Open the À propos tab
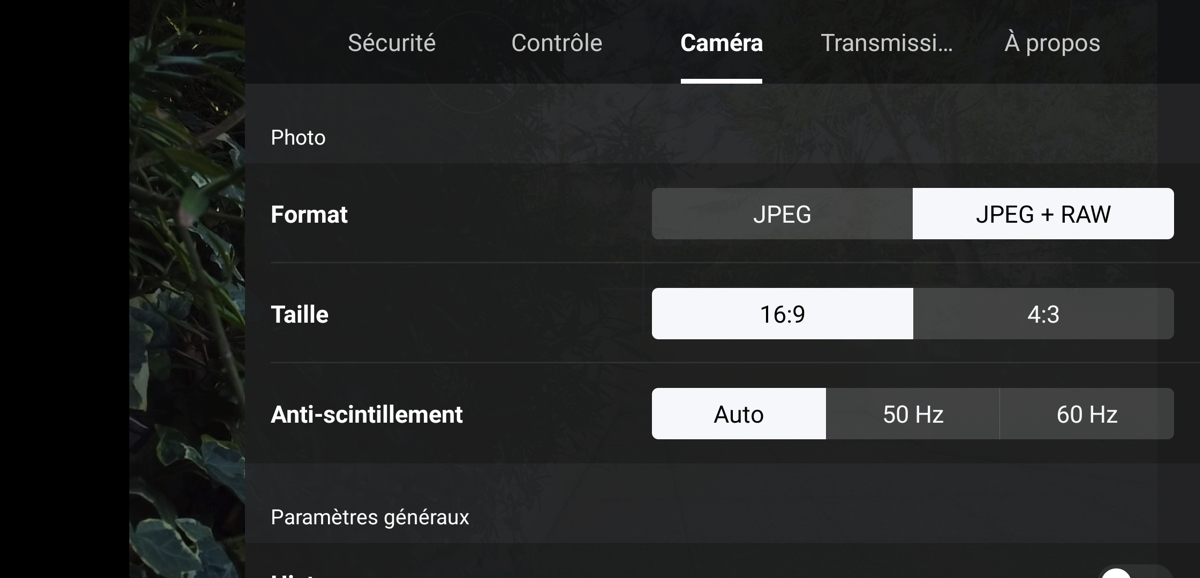The image size is (1200, 578). (1052, 43)
